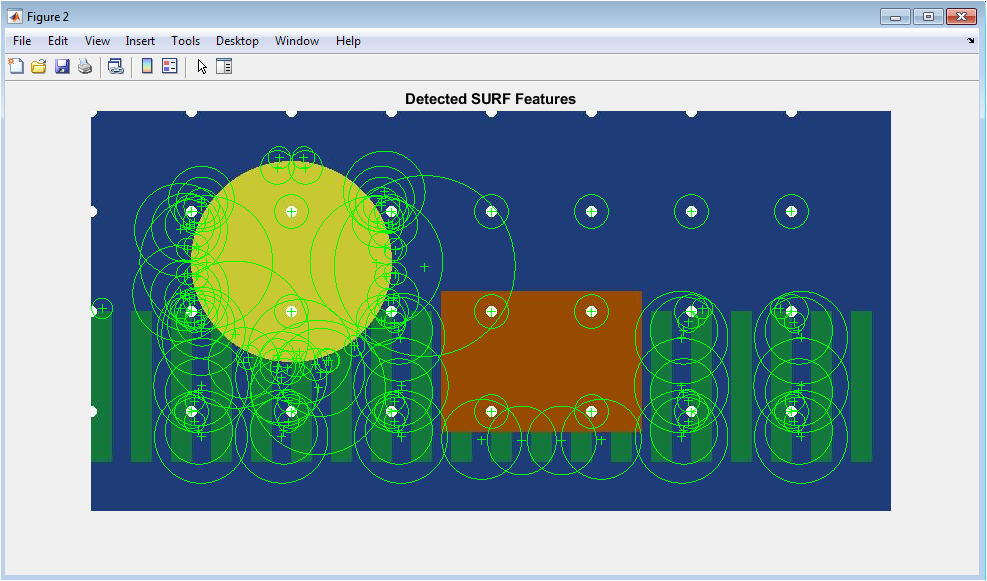Screen dimensions: 987x581
Task: Print the figure using the printer icon
Action: 85,67
